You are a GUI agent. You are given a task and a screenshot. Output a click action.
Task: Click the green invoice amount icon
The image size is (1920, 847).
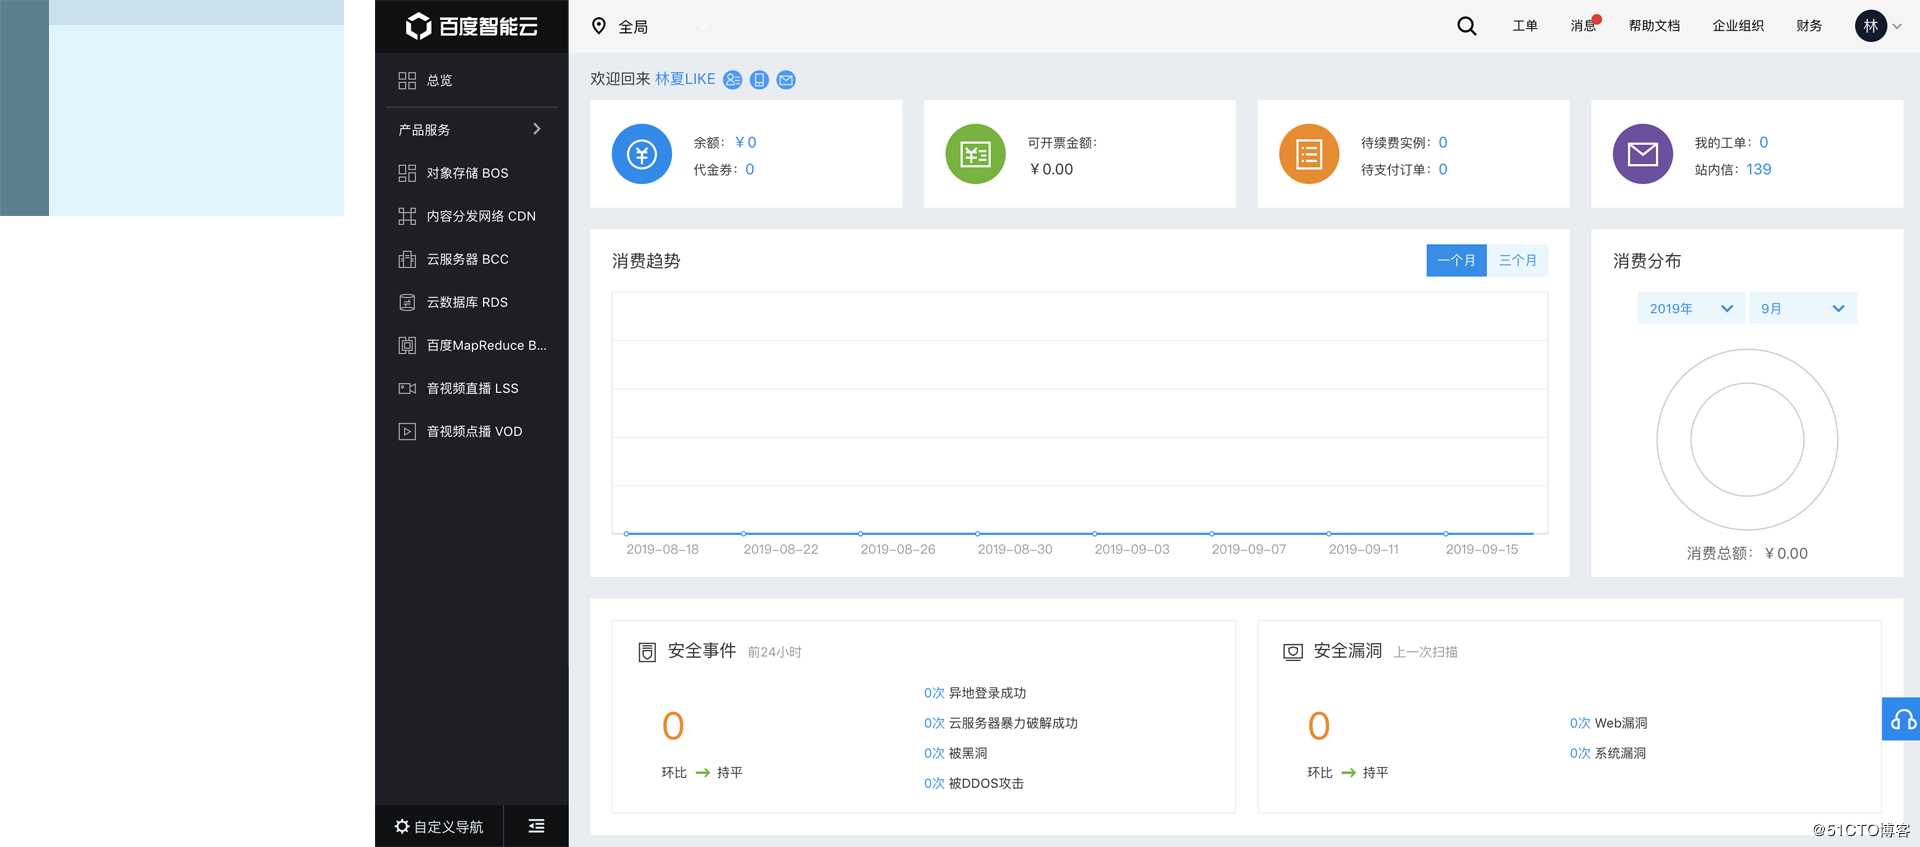(975, 154)
